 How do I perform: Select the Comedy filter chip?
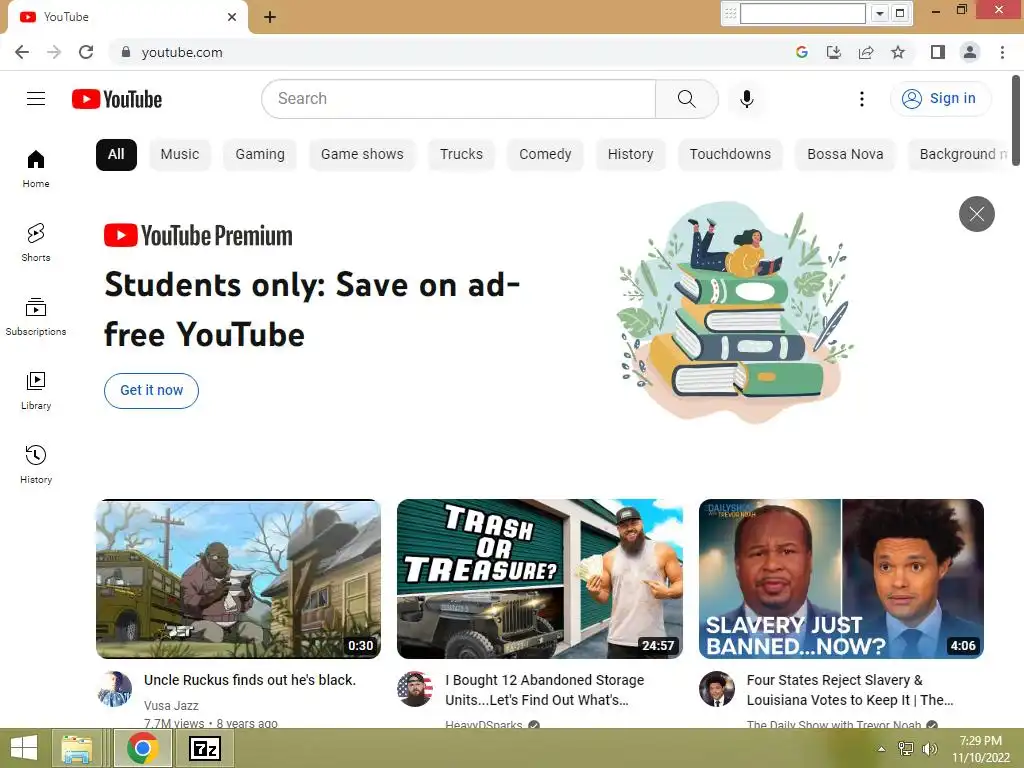coord(545,155)
